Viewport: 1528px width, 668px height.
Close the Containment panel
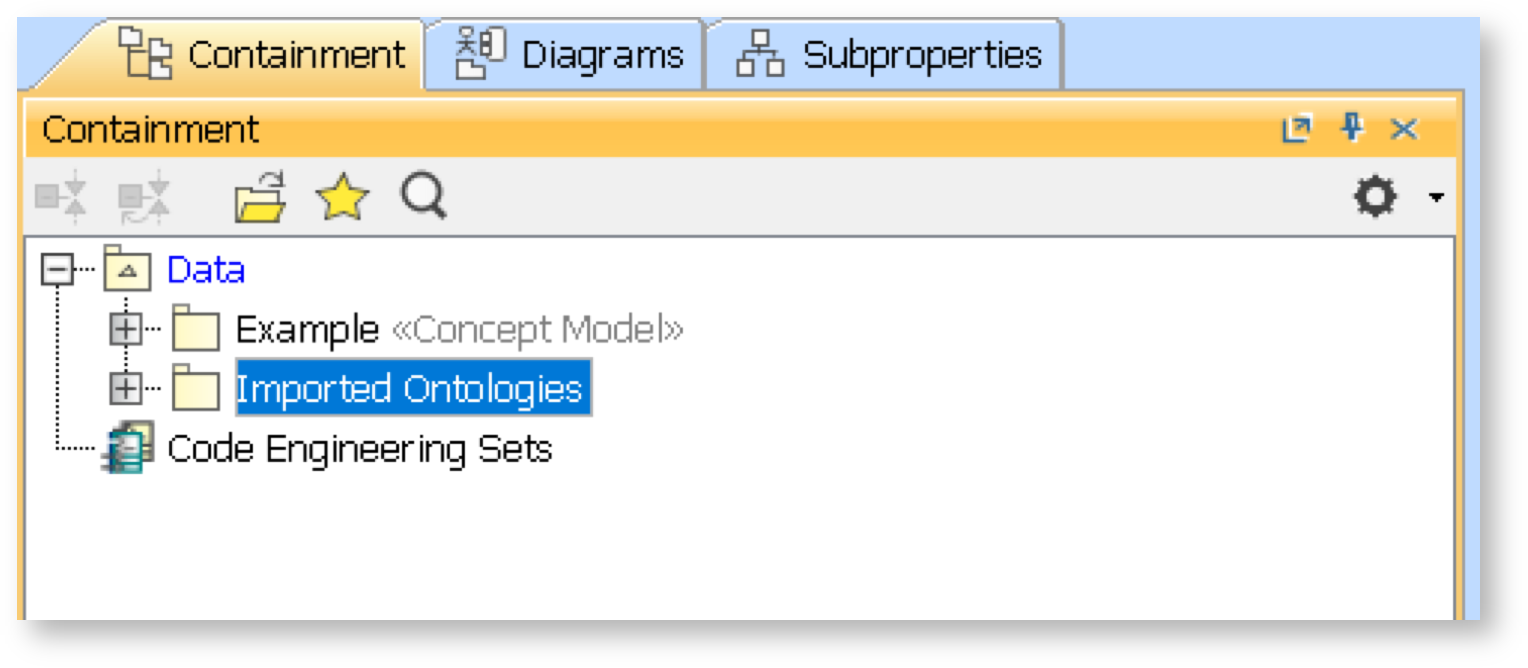point(1405,129)
